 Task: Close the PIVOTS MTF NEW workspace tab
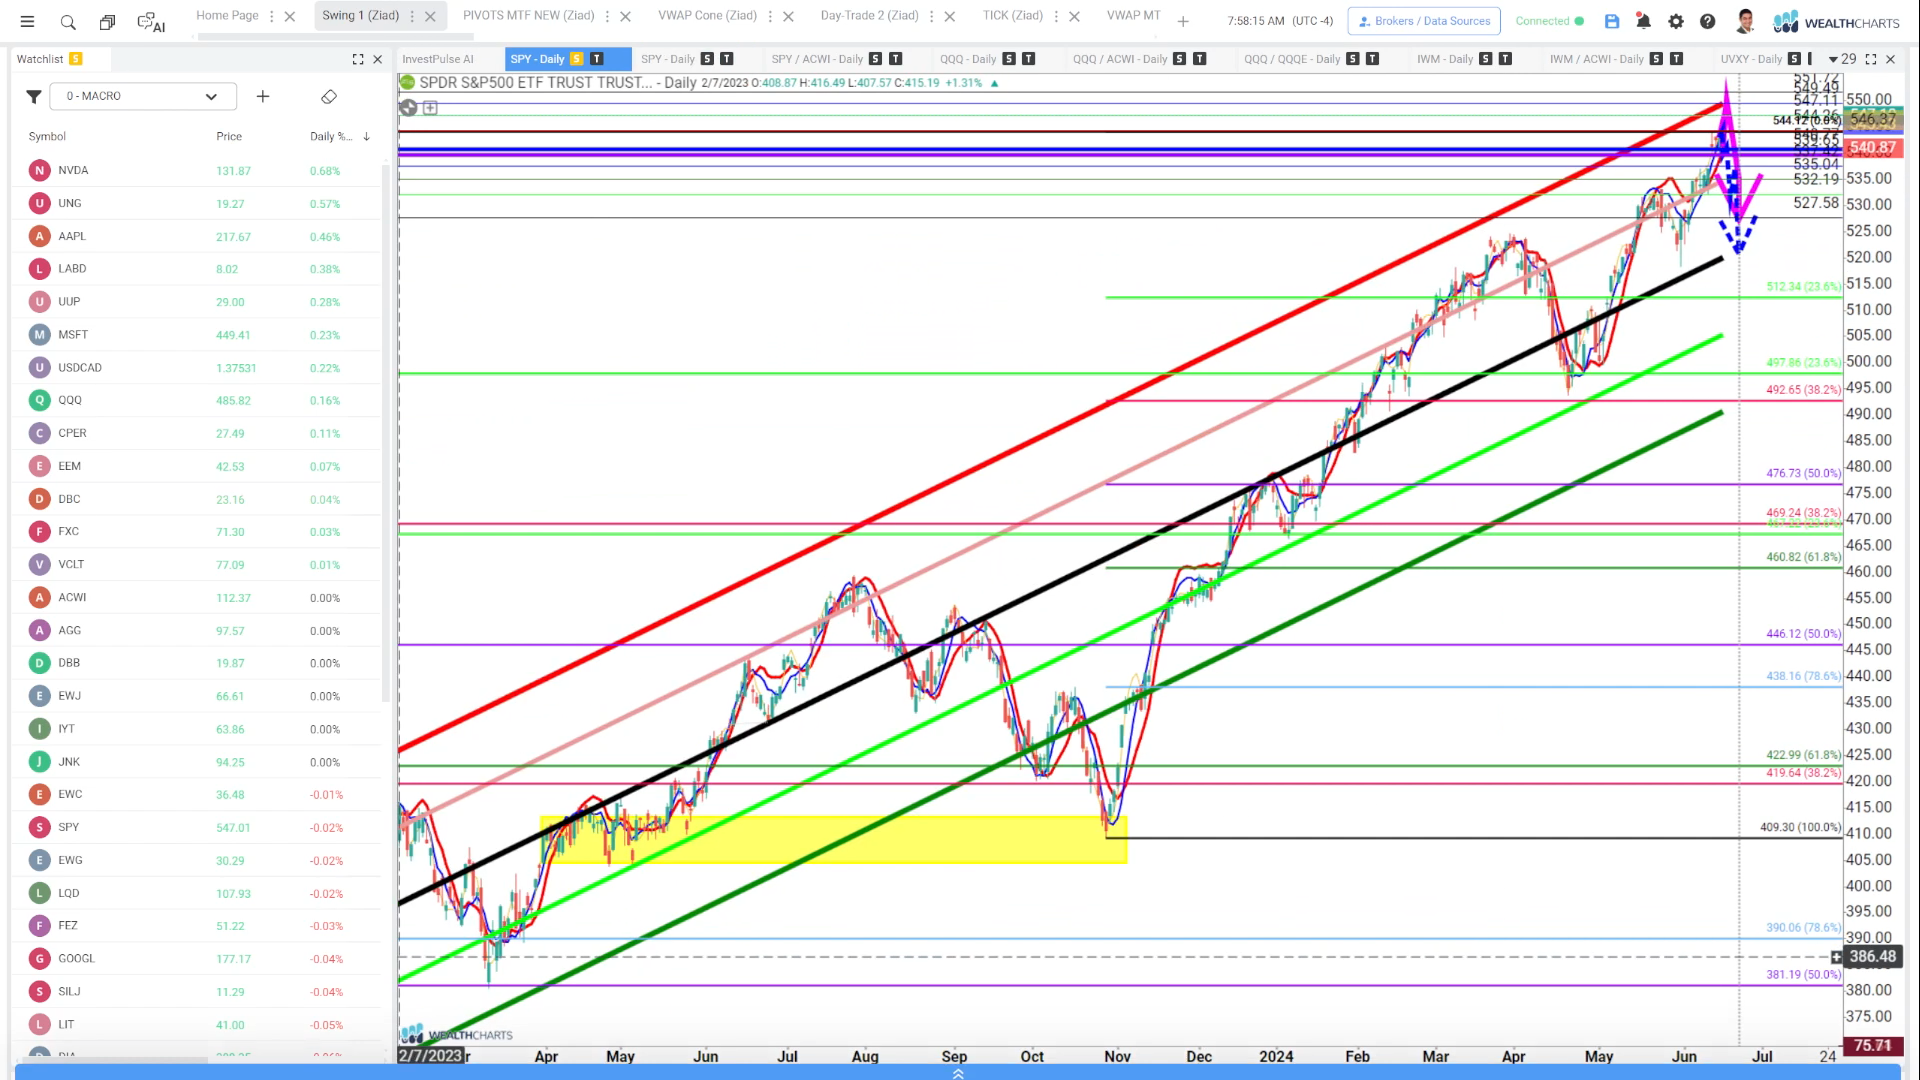pyautogui.click(x=626, y=16)
